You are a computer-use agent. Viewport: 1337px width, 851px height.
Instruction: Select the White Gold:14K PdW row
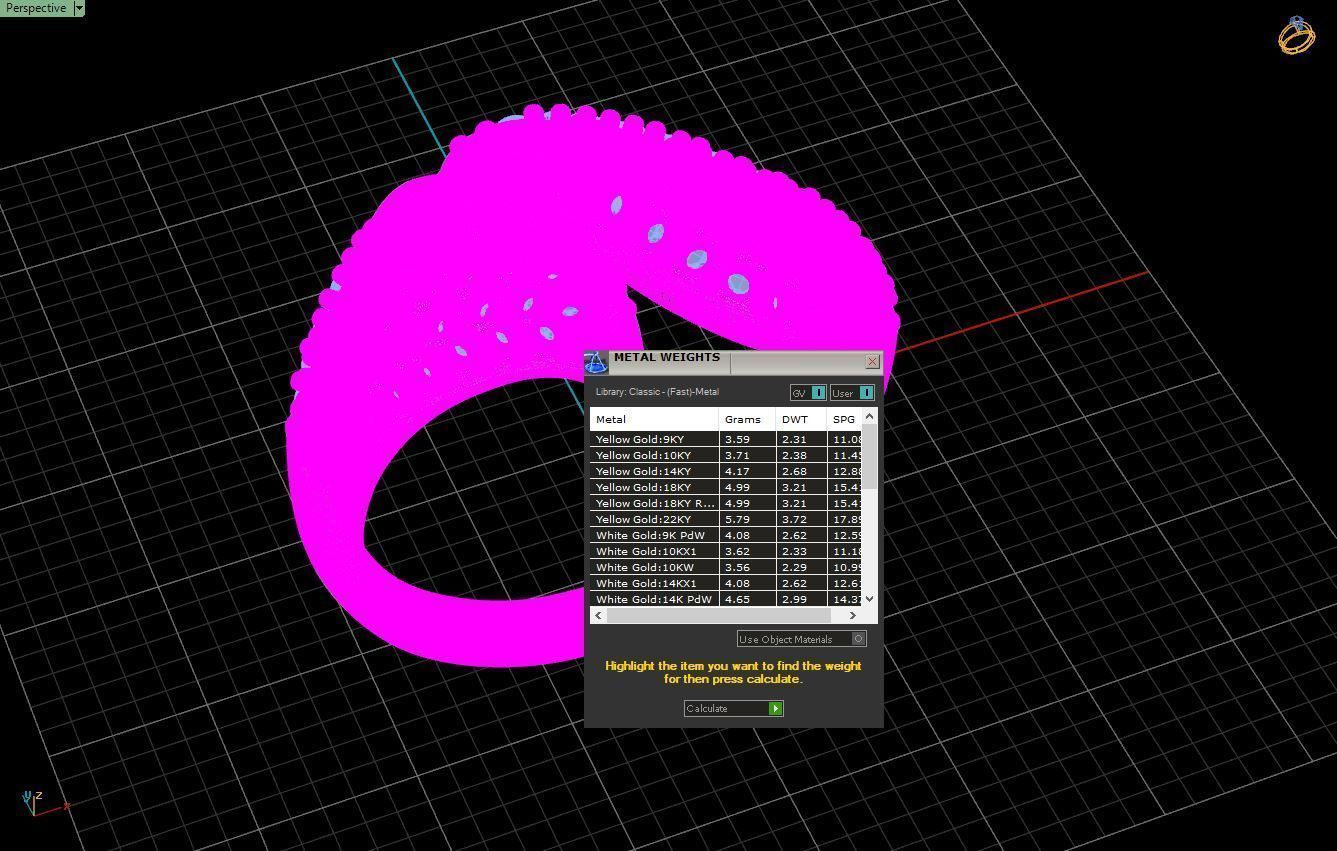[726, 599]
